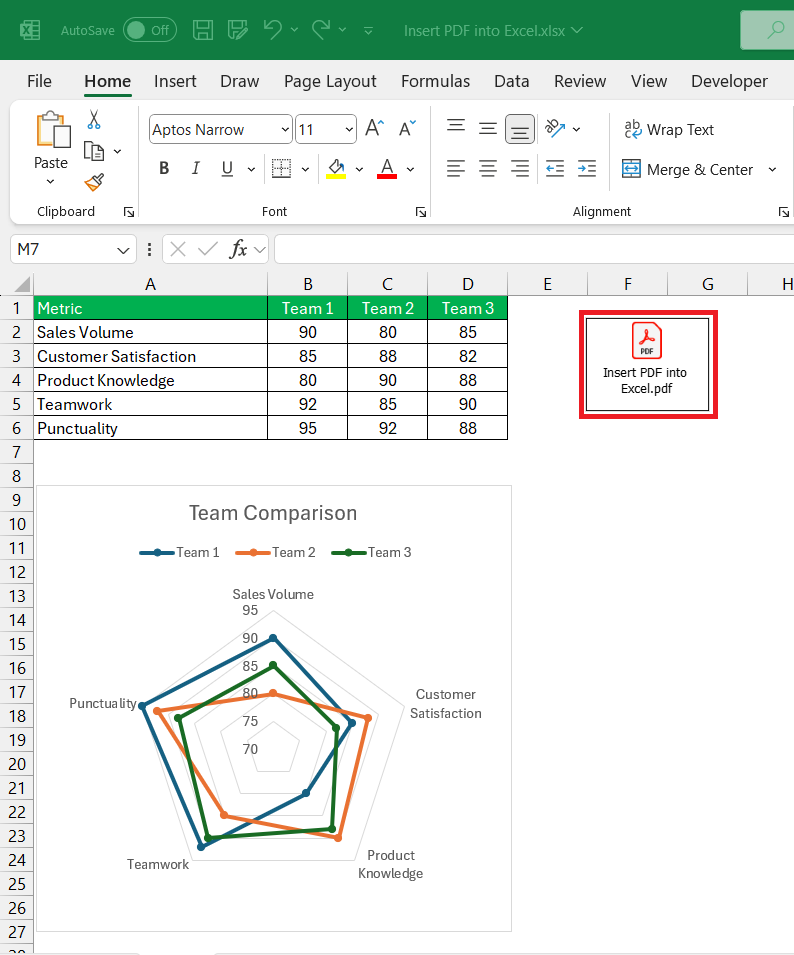Apply yellow Fill Color

pos(336,169)
